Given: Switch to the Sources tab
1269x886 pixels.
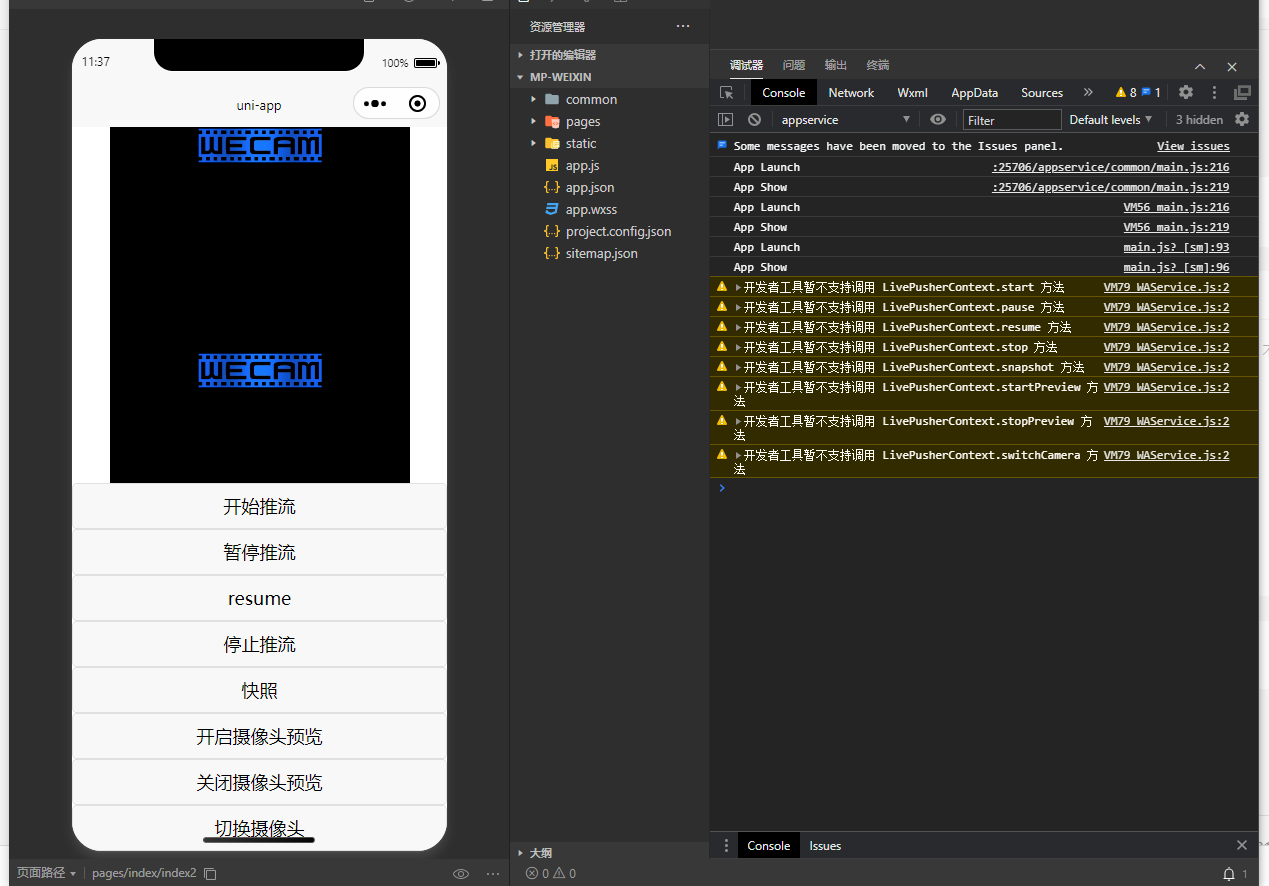Looking at the screenshot, I should (x=1042, y=92).
